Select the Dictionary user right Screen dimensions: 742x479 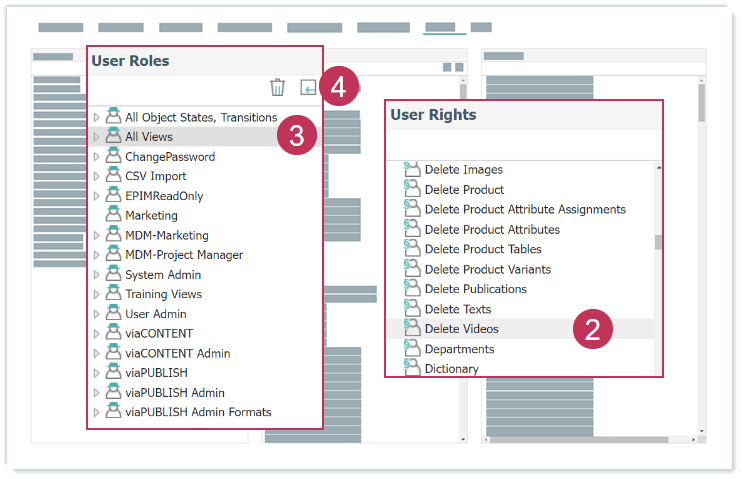451,368
